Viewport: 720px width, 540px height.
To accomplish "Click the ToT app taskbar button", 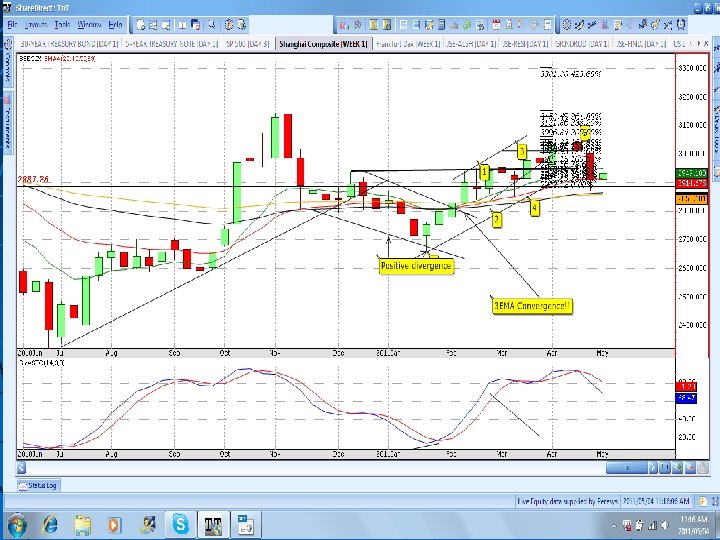I will (x=213, y=524).
